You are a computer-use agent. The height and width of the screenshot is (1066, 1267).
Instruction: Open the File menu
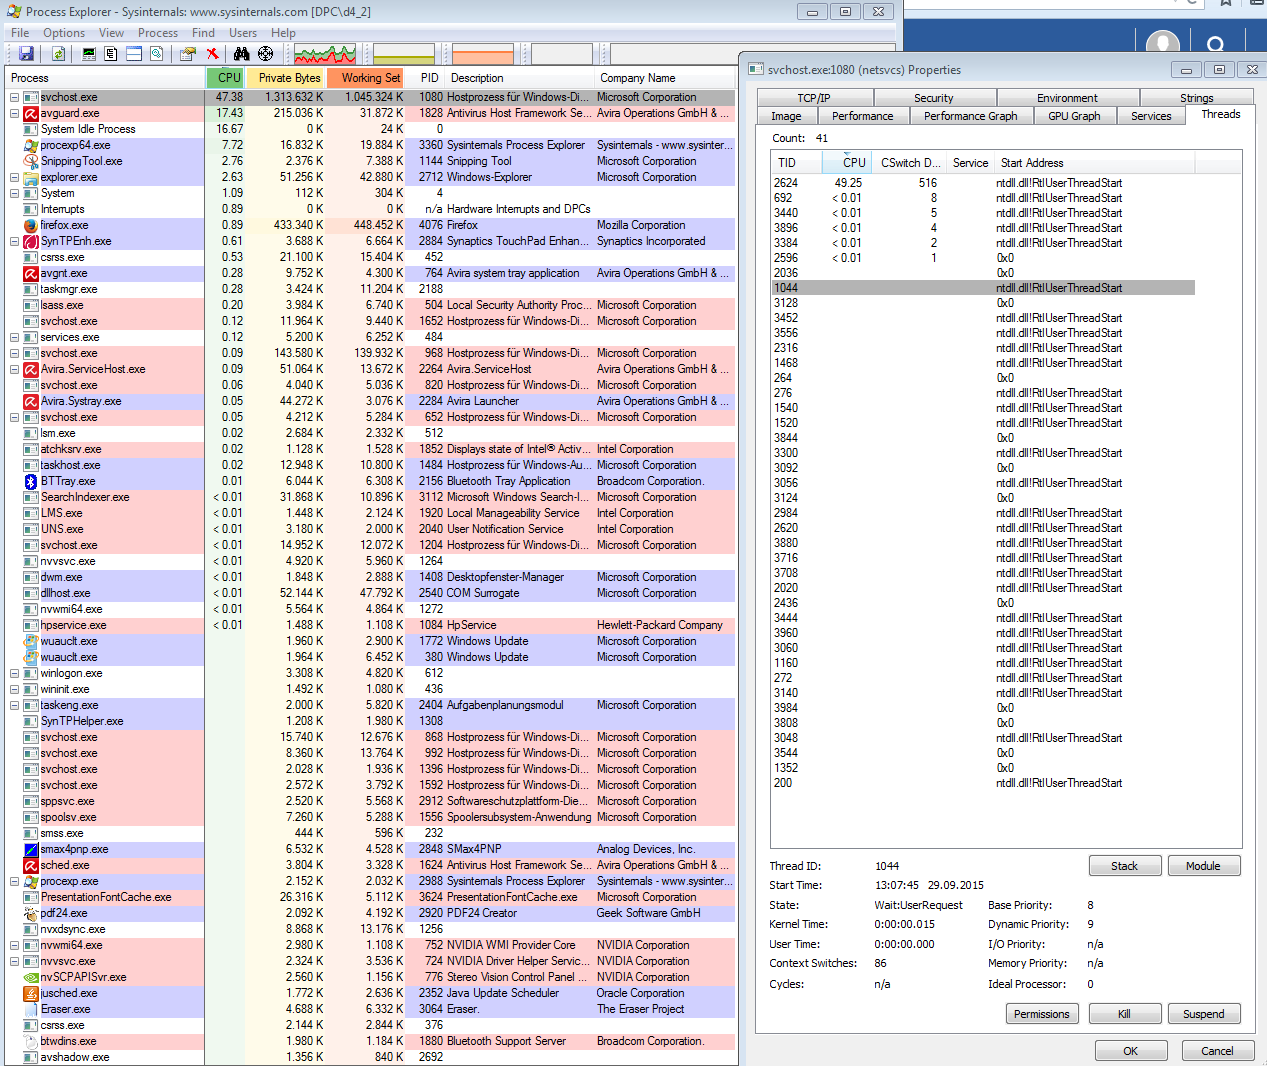pos(20,33)
